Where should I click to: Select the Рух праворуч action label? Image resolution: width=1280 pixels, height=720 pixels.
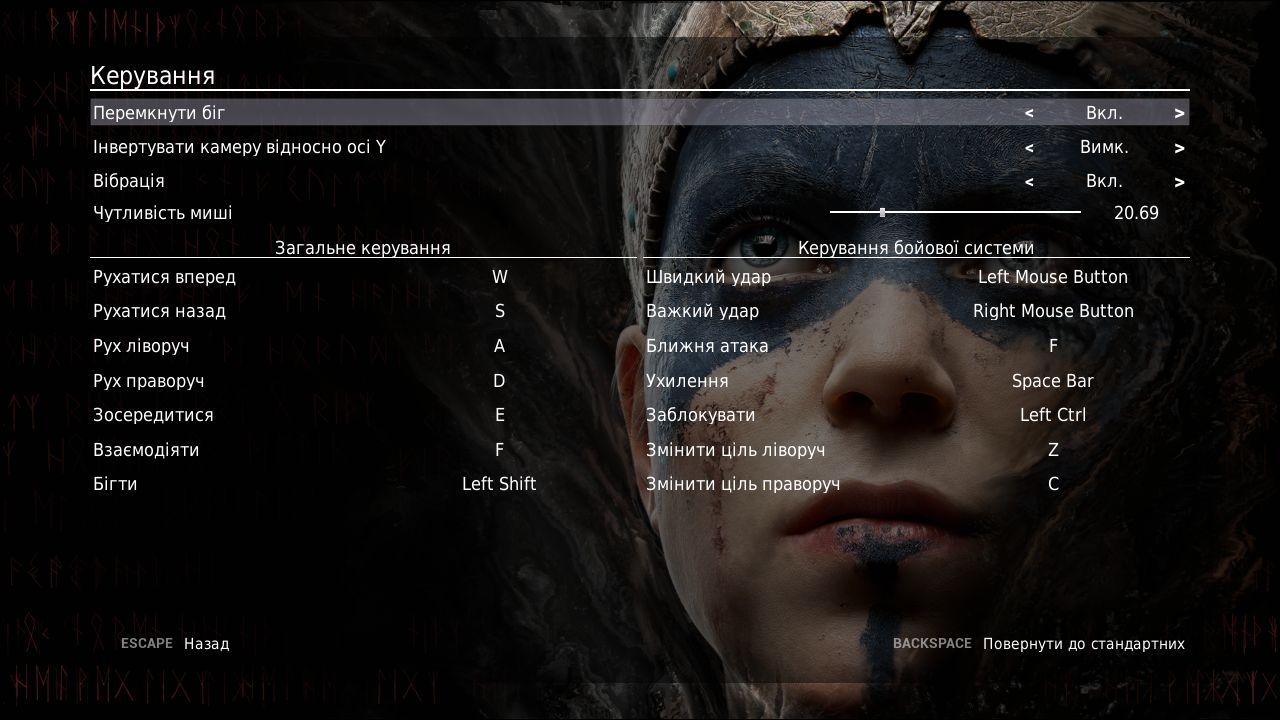(x=149, y=381)
